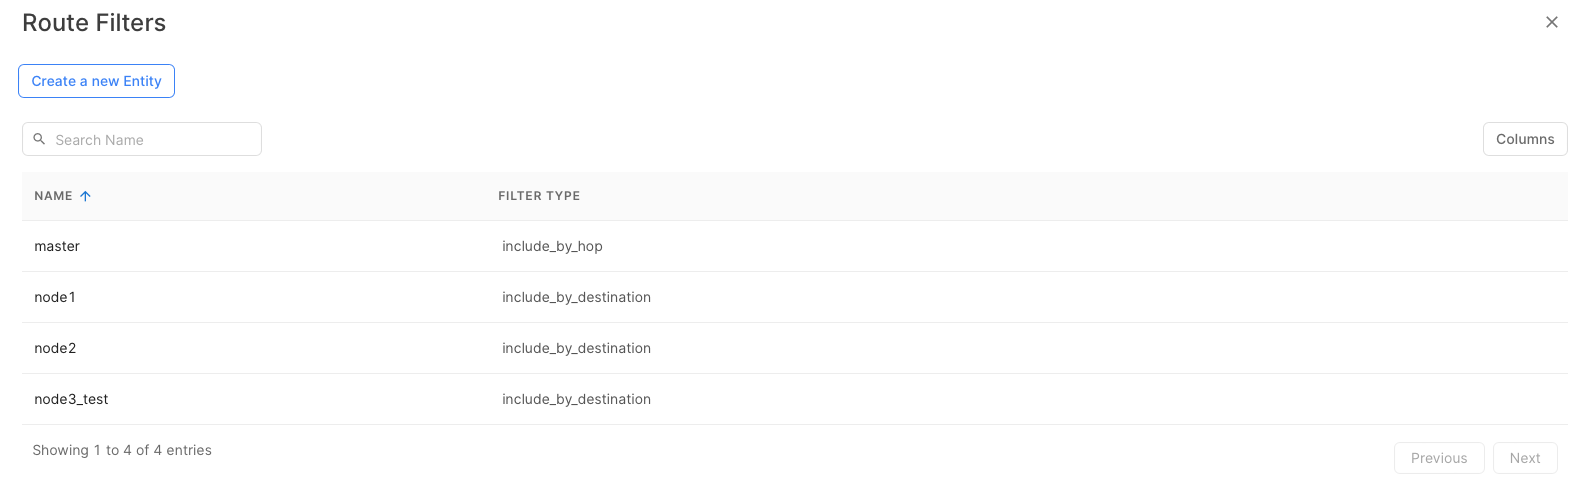Create a new Entity
The height and width of the screenshot is (480, 1587).
point(96,81)
